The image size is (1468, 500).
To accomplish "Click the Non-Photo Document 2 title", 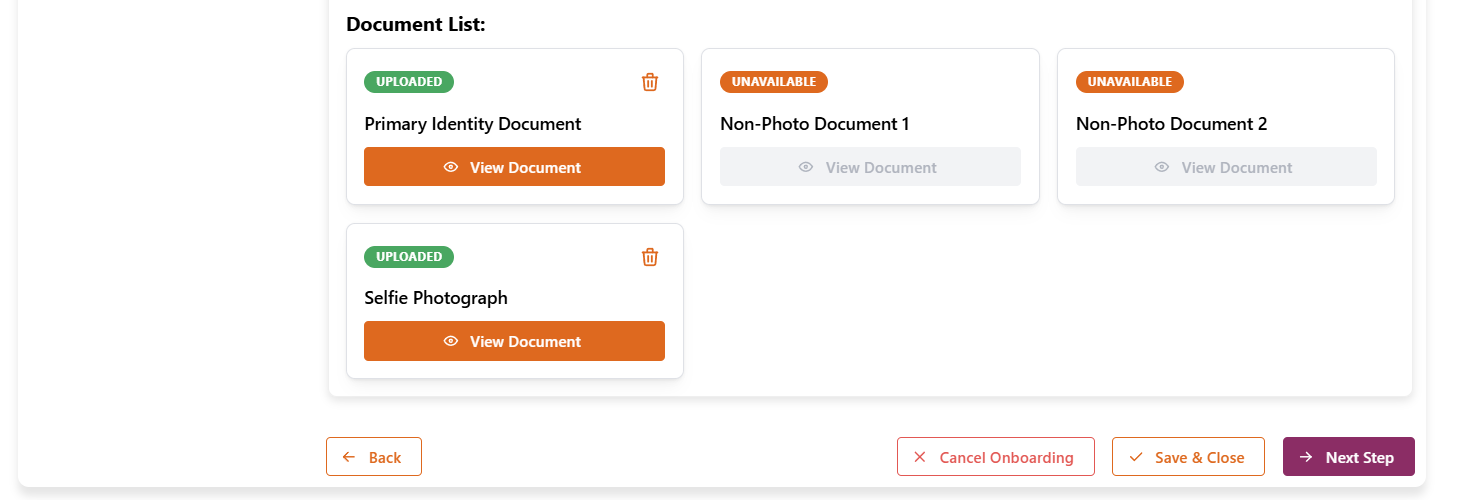I will [x=1171, y=124].
